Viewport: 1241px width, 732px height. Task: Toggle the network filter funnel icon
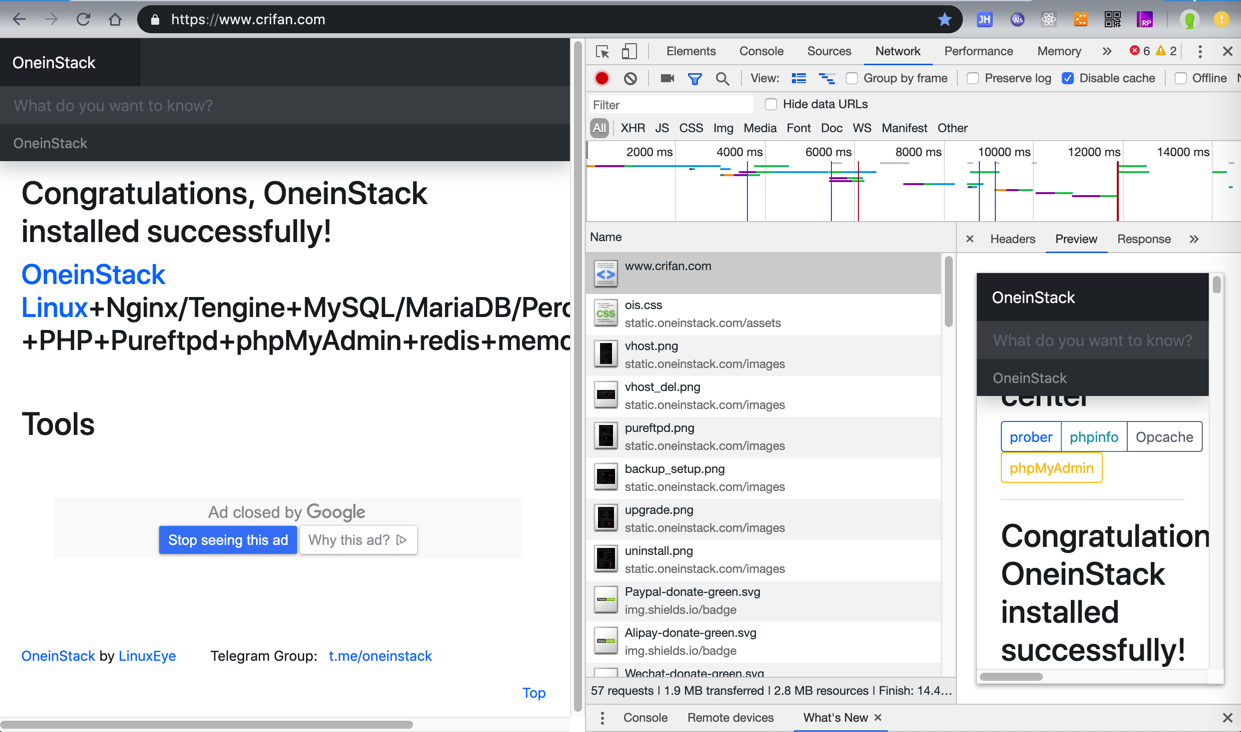(695, 78)
